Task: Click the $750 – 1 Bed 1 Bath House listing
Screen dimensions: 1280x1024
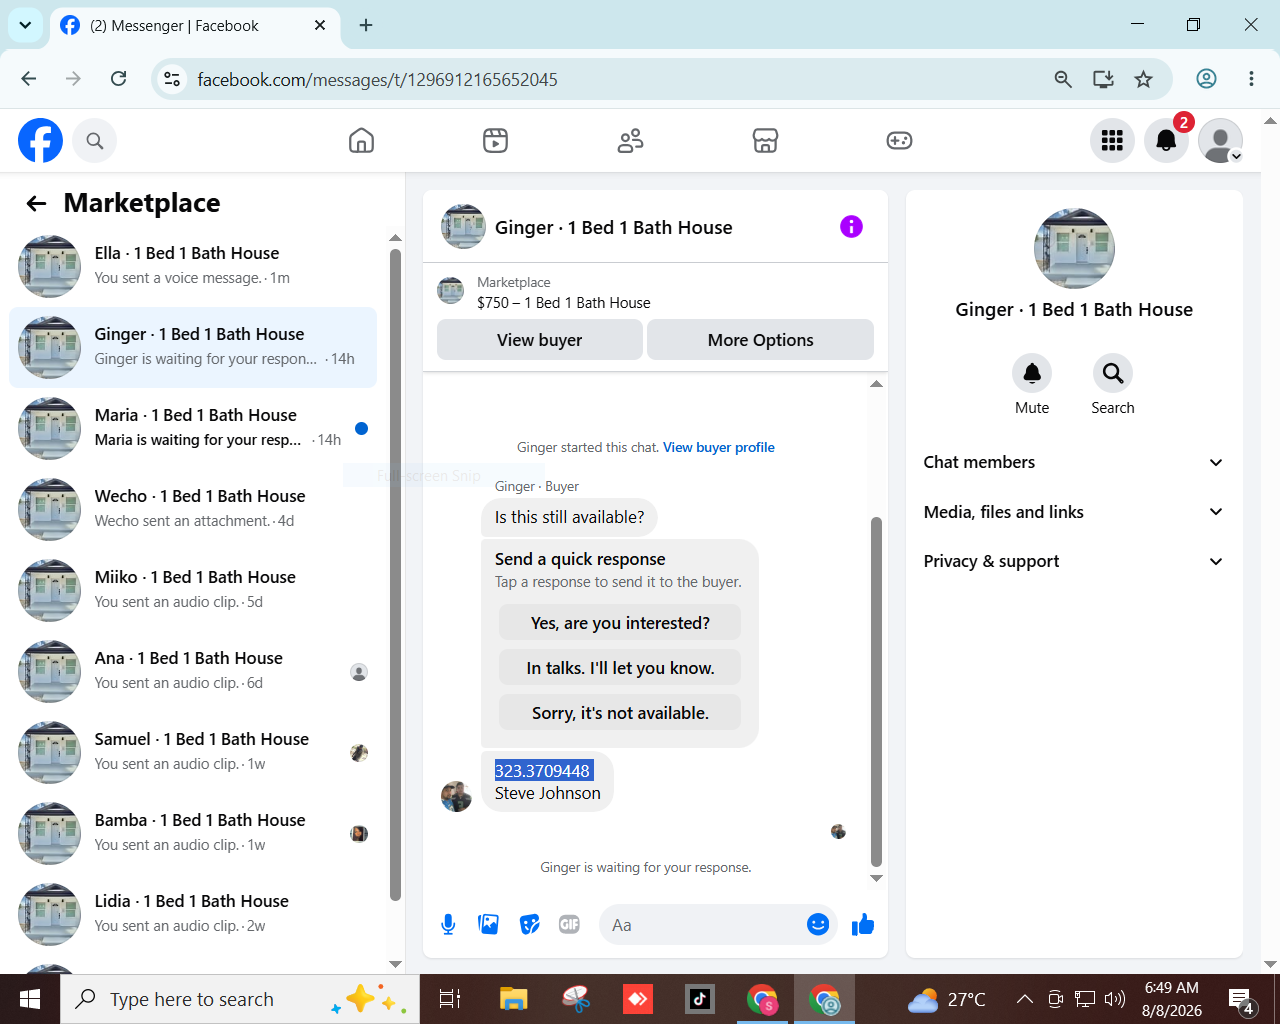Action: tap(563, 303)
